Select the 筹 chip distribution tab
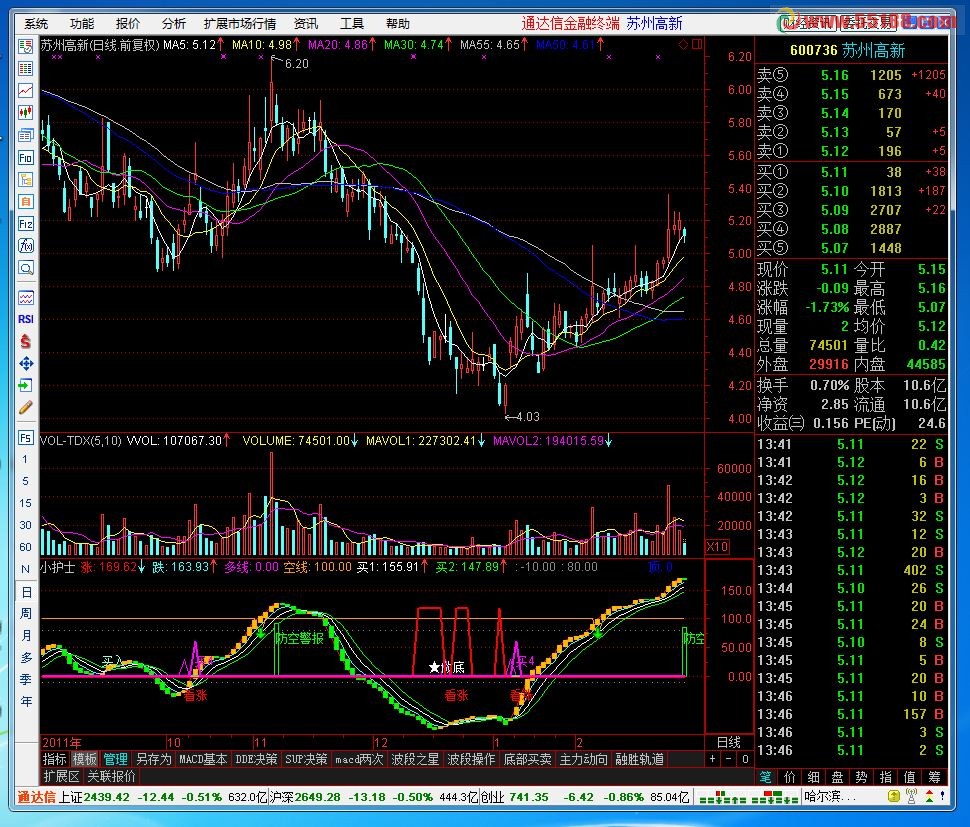Image resolution: width=970 pixels, height=827 pixels. pos(934,778)
